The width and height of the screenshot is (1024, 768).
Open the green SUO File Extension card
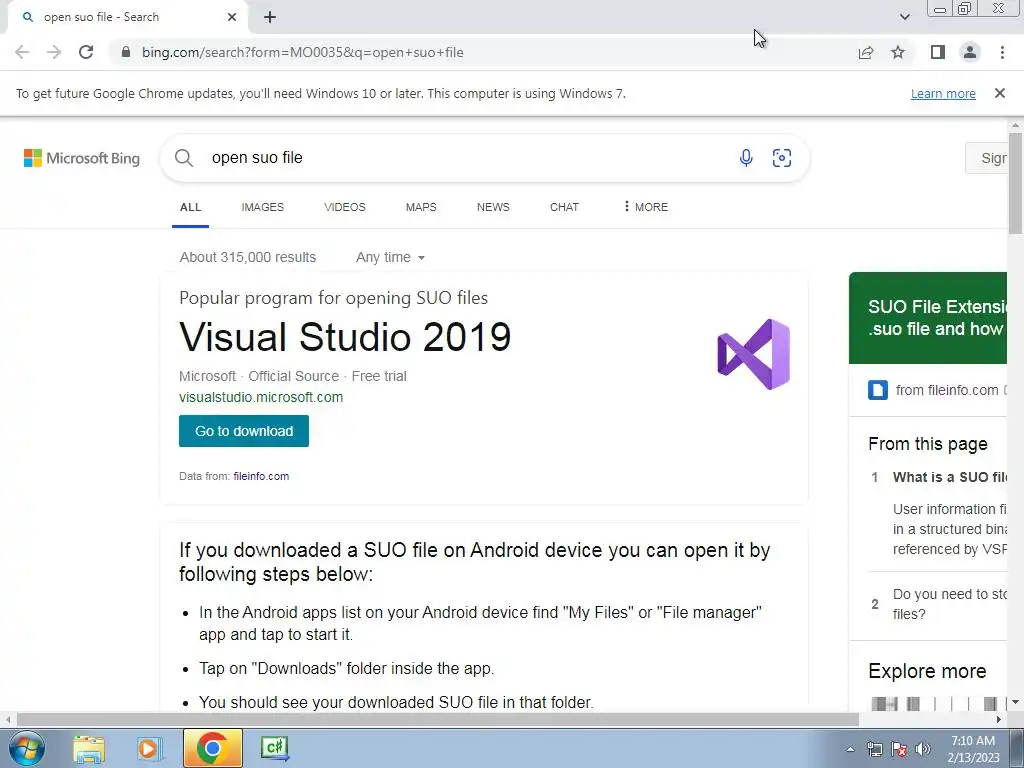point(928,318)
